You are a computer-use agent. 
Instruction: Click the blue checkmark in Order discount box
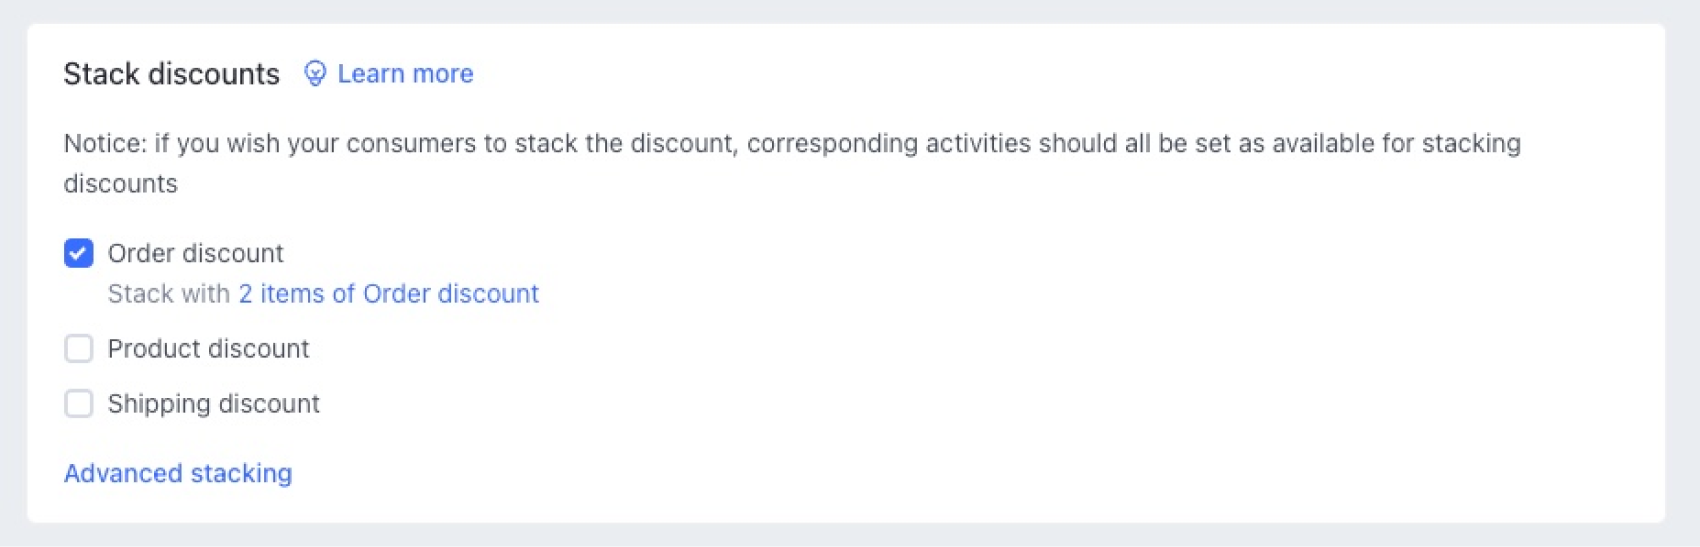(79, 253)
